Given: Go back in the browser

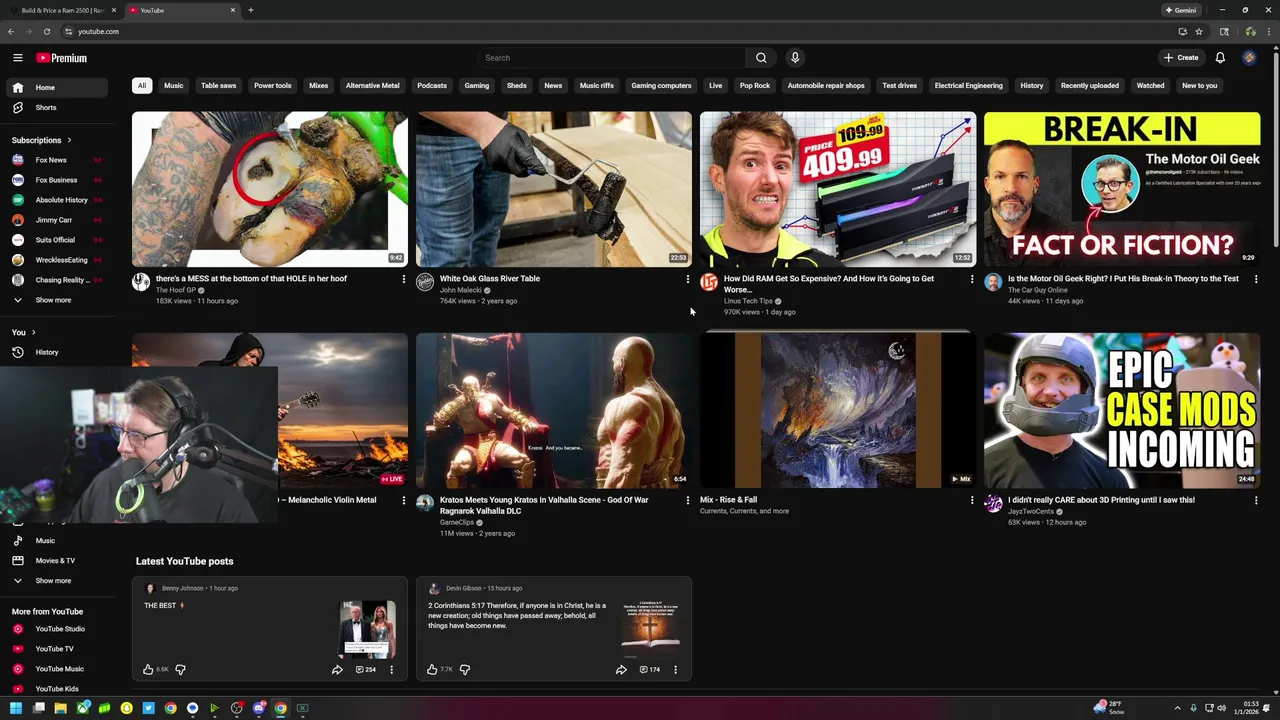Looking at the screenshot, I should coord(11,31).
